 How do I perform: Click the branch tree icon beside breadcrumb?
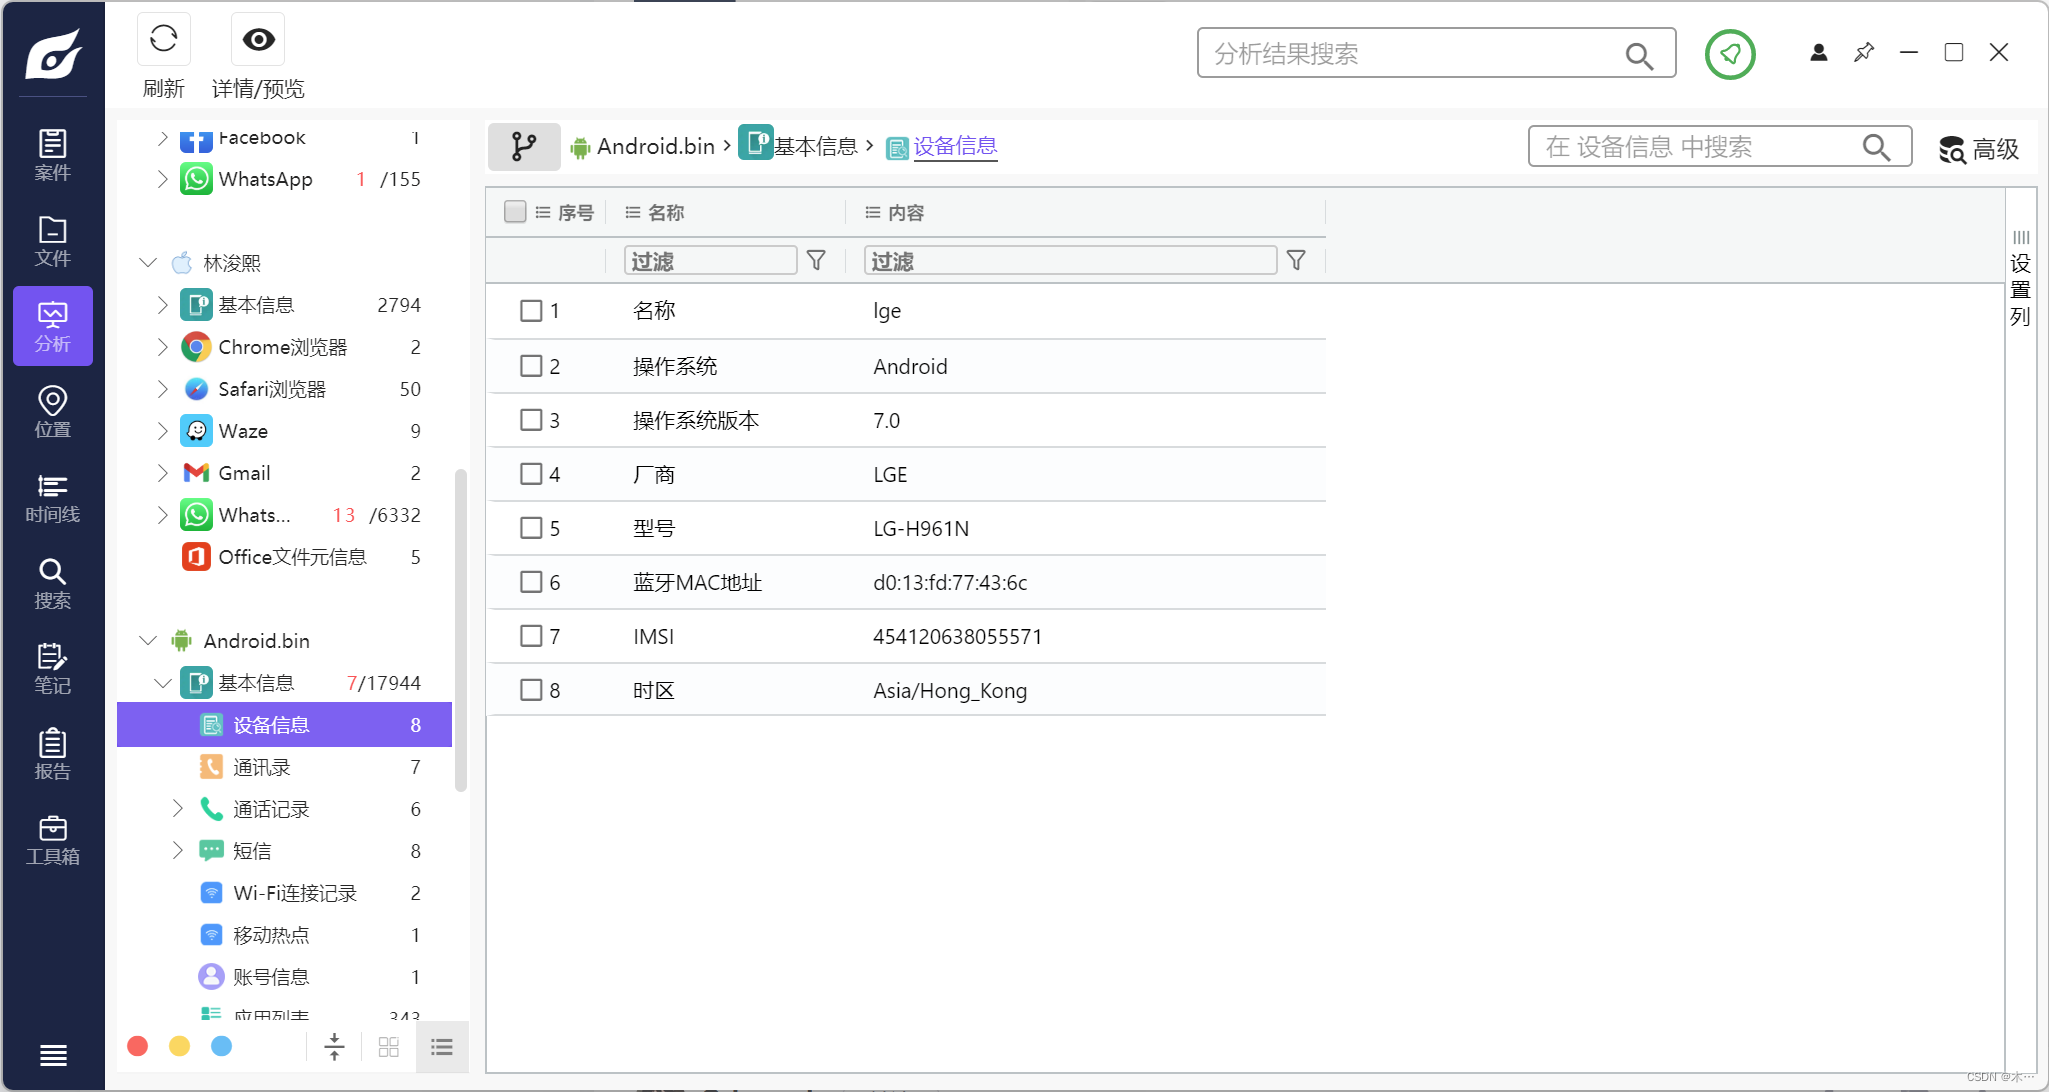click(x=524, y=147)
